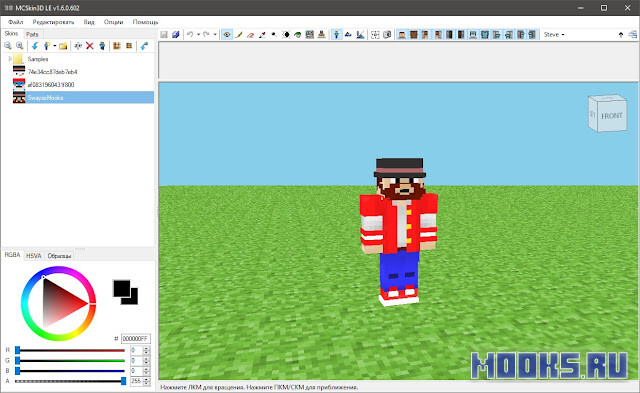This screenshot has width=640, height=393.
Task: Open the undo history dropdown arrow
Action: coord(198,35)
